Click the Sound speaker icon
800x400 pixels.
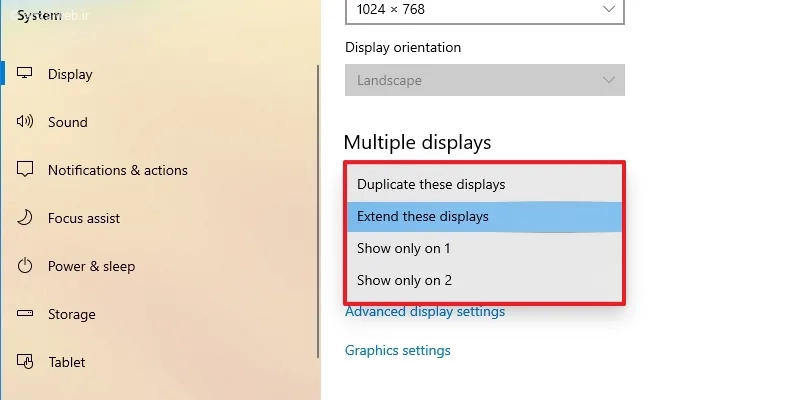click(x=26, y=122)
